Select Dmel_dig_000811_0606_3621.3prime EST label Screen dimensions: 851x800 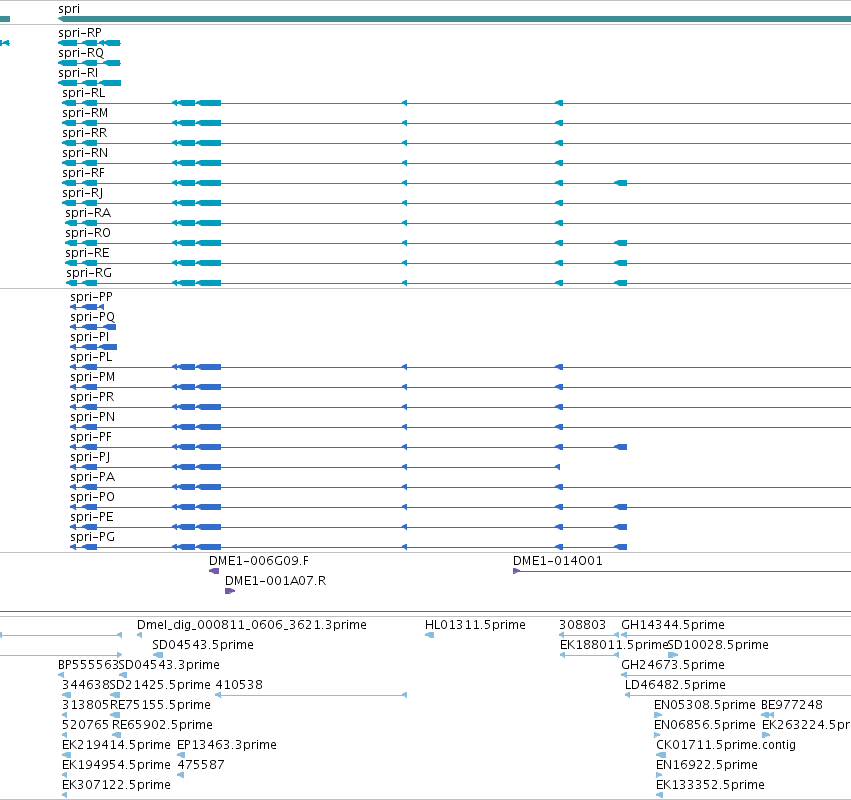click(252, 625)
